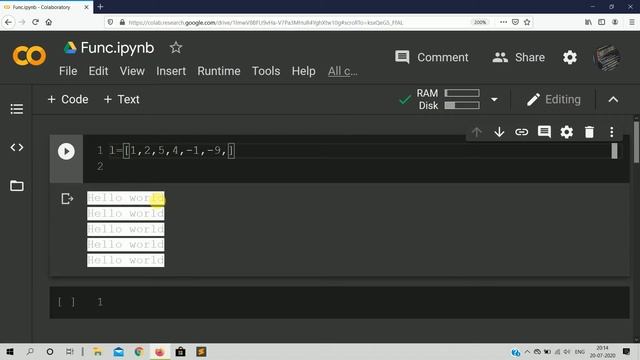Open more cell actions menu
The width and height of the screenshot is (640, 360).
click(x=611, y=132)
